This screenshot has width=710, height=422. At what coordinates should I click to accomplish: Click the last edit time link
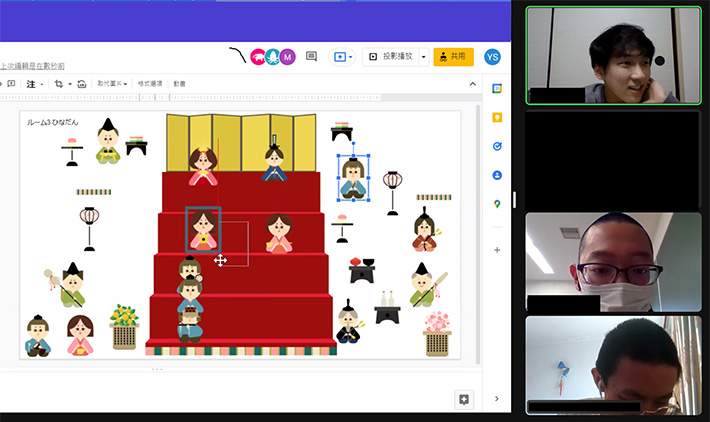pyautogui.click(x=32, y=66)
